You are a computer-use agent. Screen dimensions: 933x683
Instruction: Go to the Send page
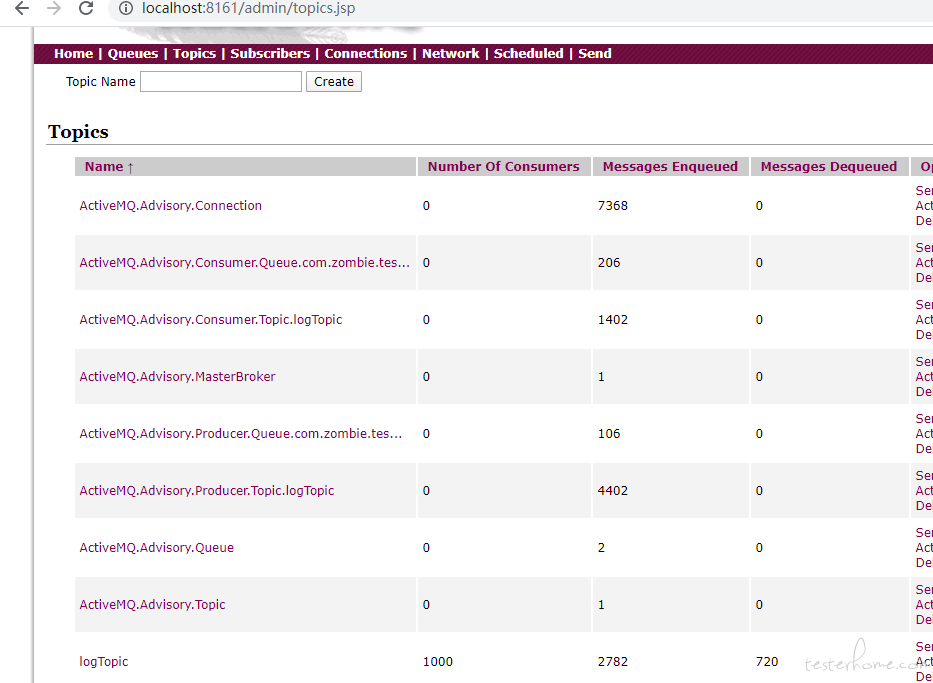[x=594, y=54]
